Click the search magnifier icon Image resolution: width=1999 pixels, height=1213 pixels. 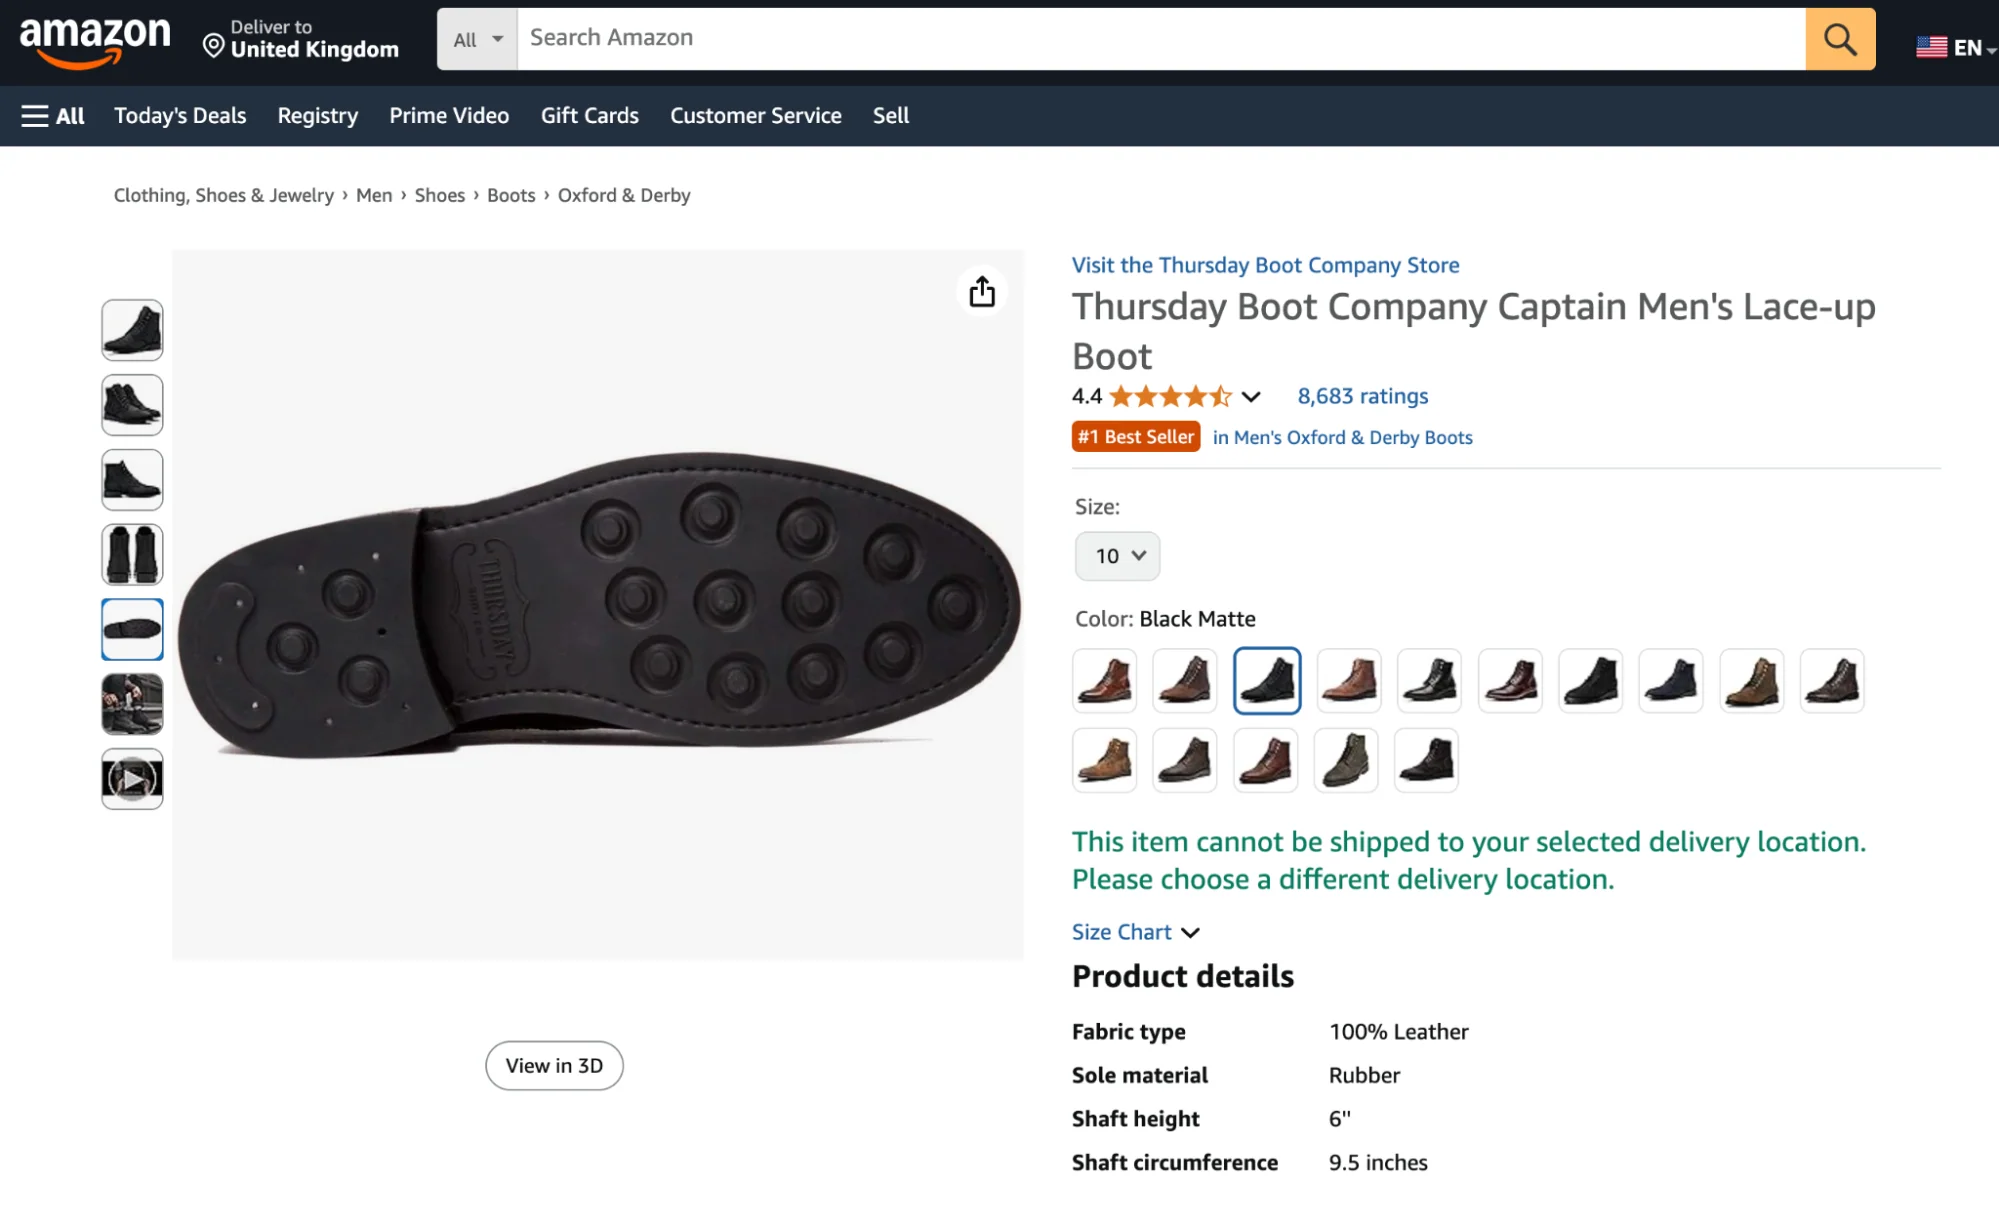[1840, 39]
